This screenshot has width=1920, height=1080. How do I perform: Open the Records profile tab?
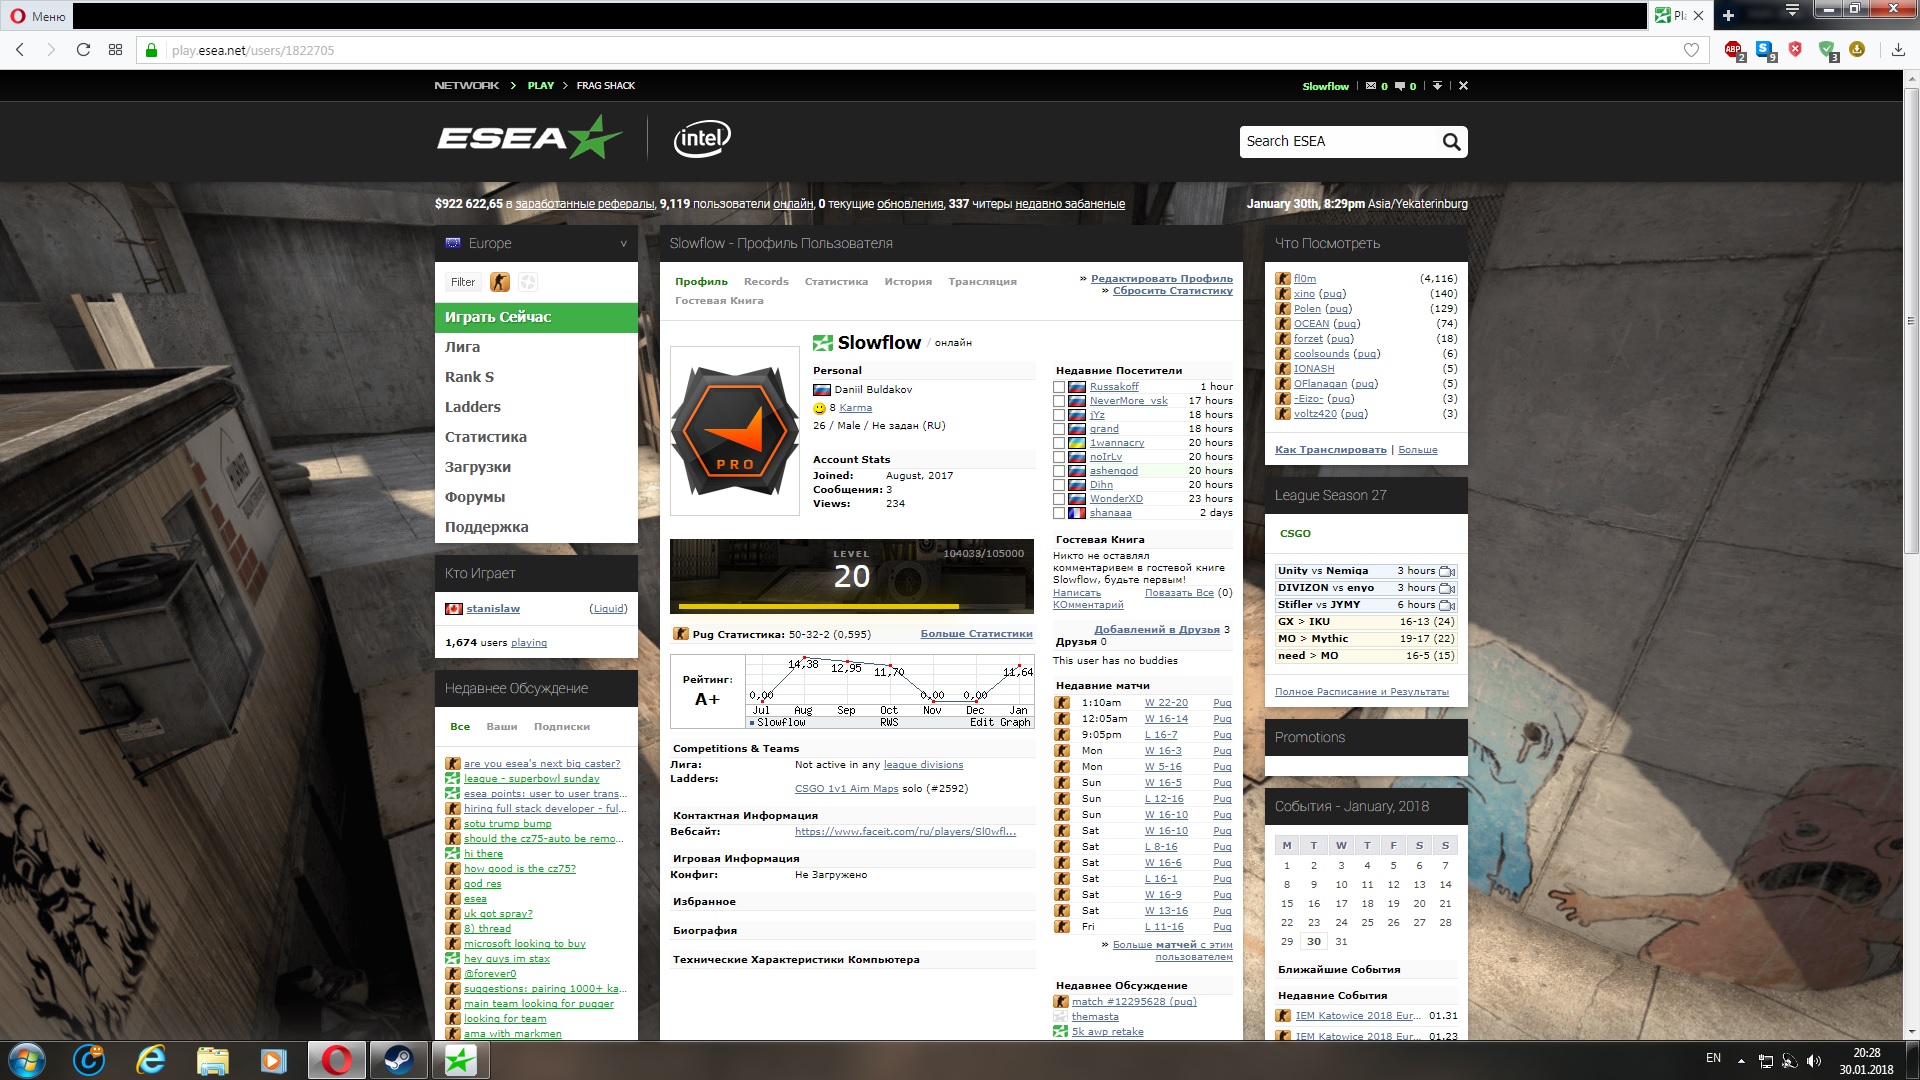point(766,282)
